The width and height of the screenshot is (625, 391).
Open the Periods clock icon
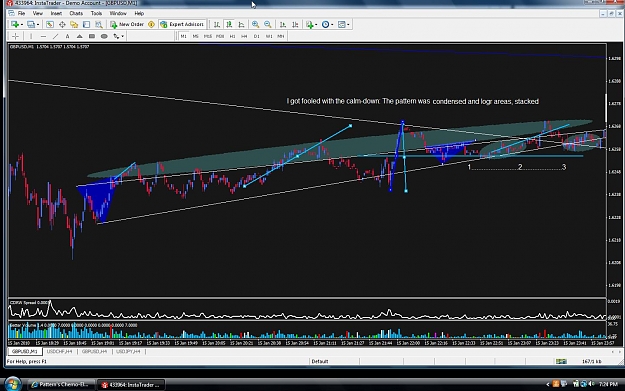click(x=325, y=24)
